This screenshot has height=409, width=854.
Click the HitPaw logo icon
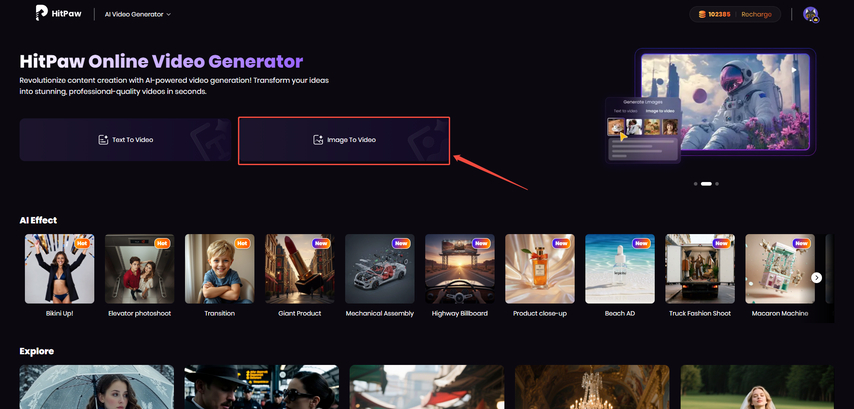(42, 14)
